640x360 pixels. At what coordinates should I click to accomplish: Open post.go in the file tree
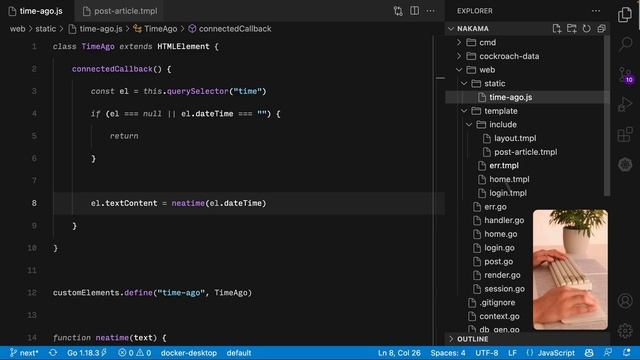pos(498,262)
